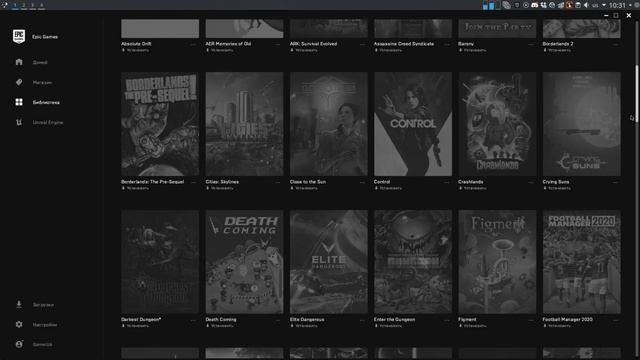The width and height of the screenshot is (640, 360).
Task: Open more options for ARK: Survival Evolved
Action: coord(362,44)
